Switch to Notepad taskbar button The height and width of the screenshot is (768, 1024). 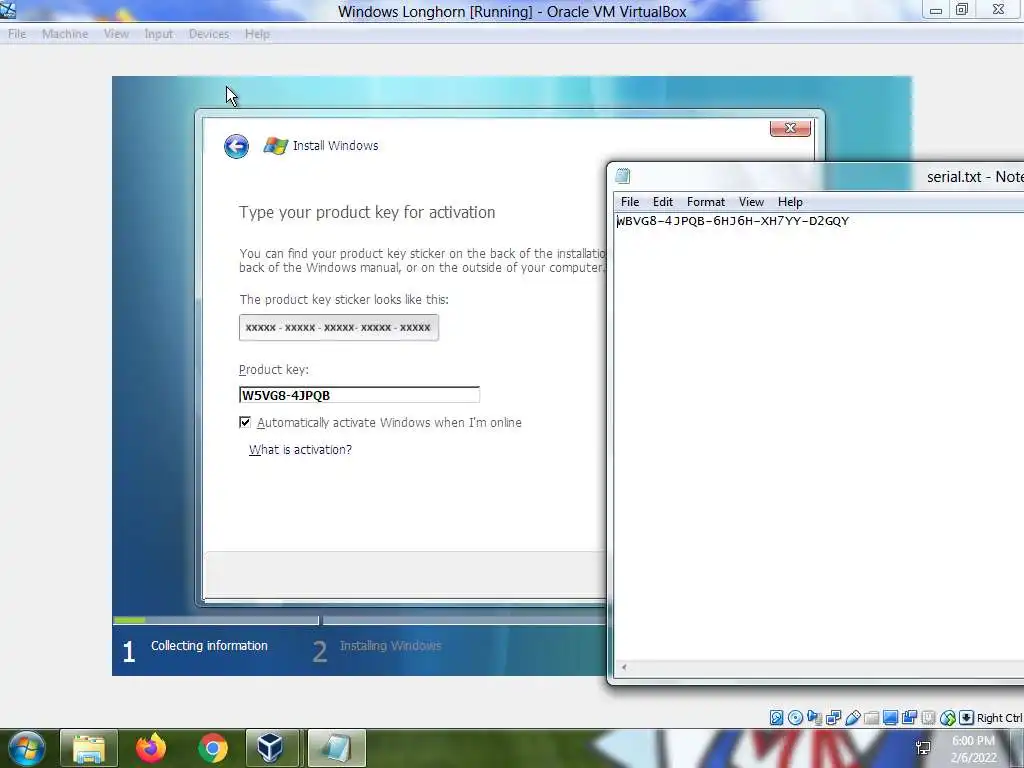point(336,748)
